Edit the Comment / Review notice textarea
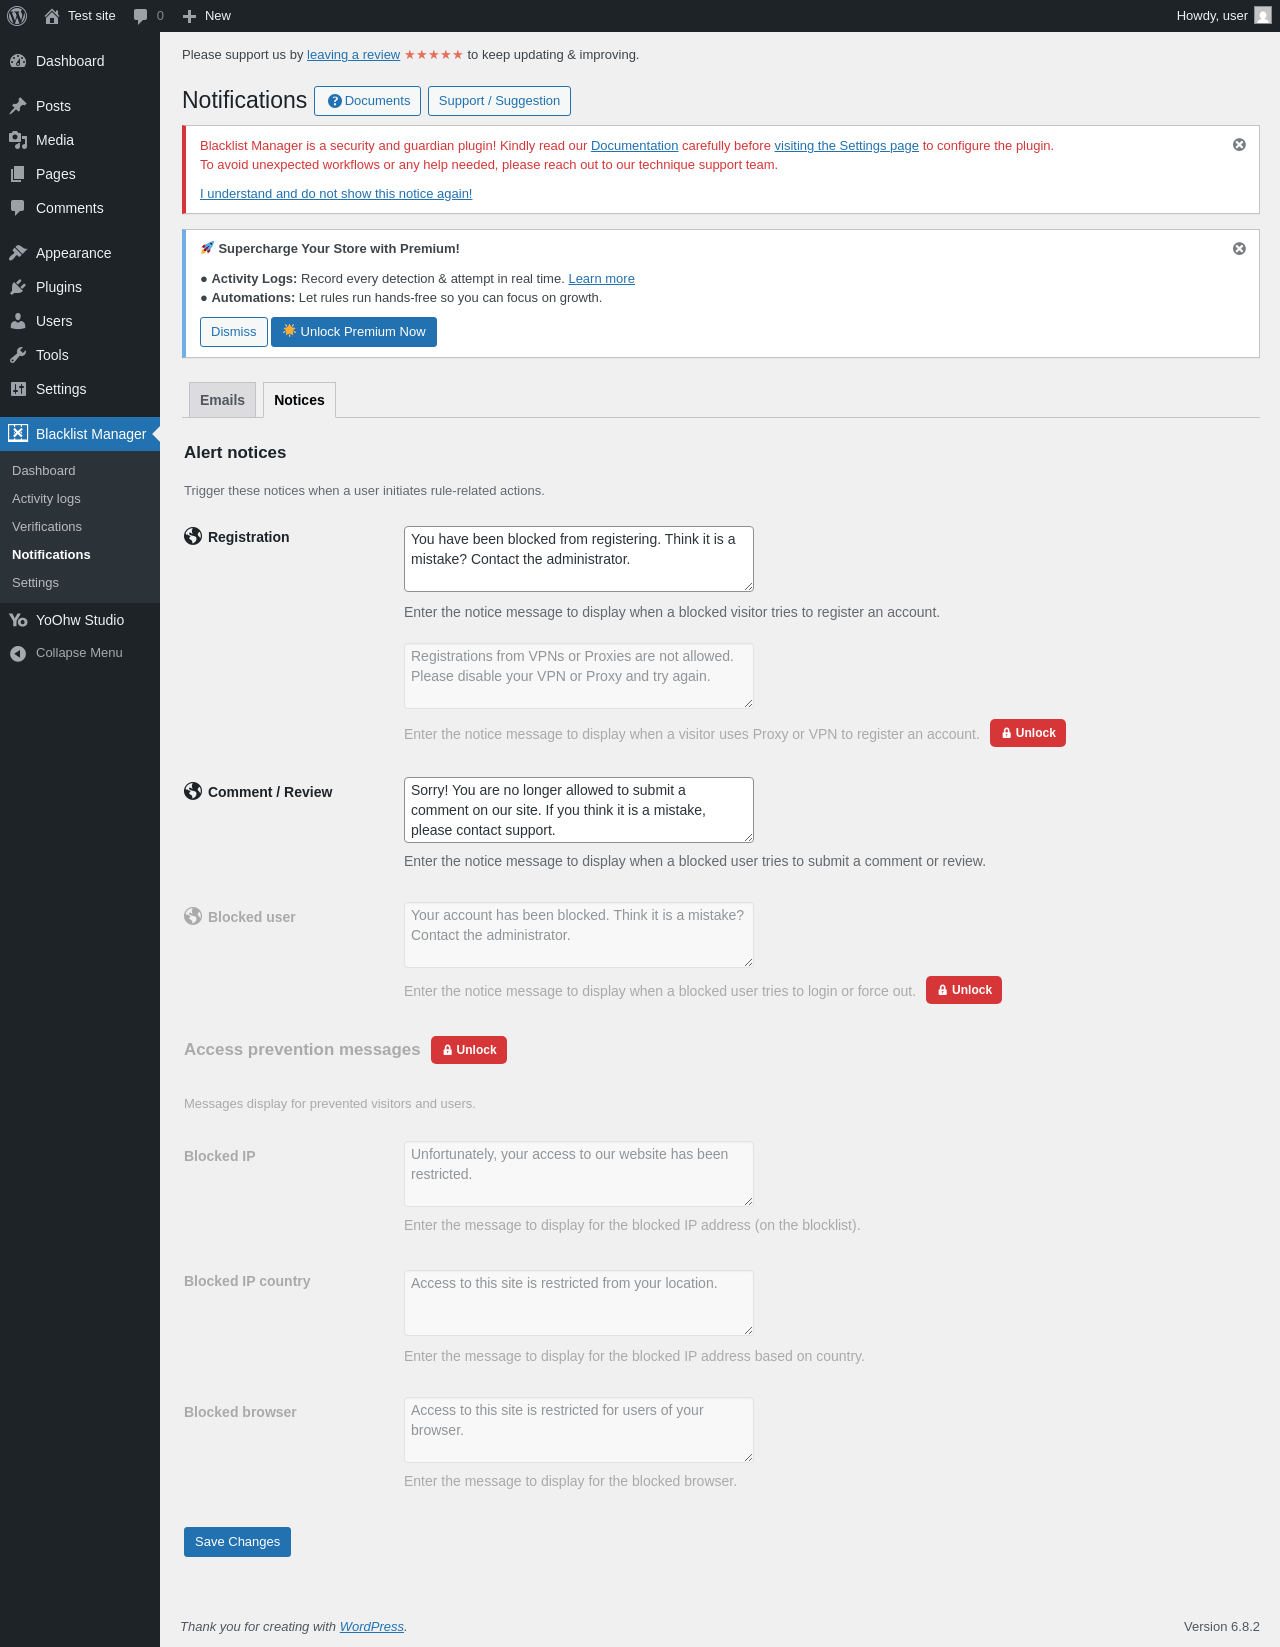Screen dimensions: 1280x1647 [x=579, y=810]
